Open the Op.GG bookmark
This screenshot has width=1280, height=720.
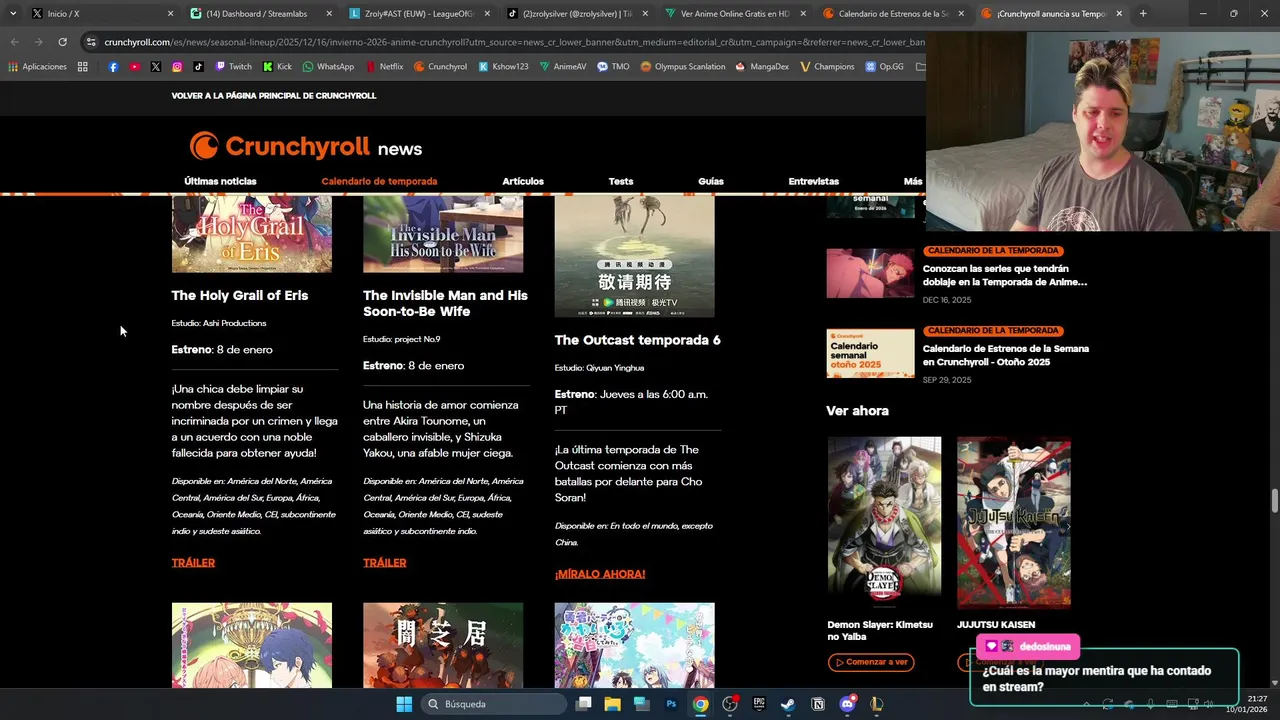[884, 67]
